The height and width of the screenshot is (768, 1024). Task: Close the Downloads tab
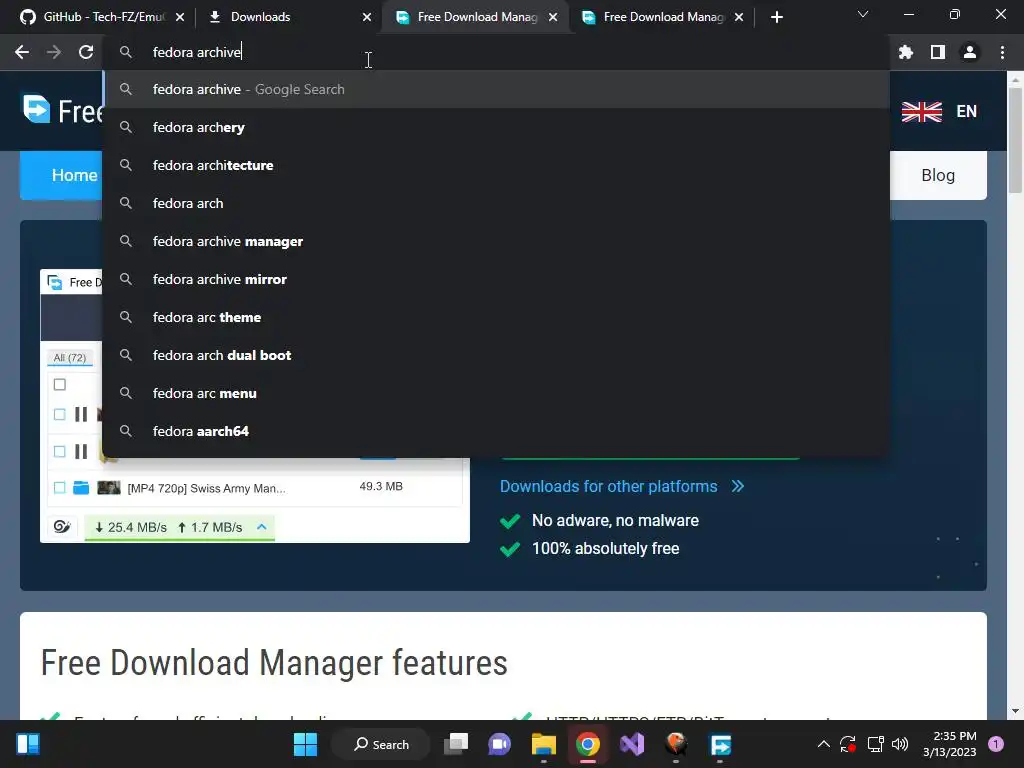pos(366,17)
